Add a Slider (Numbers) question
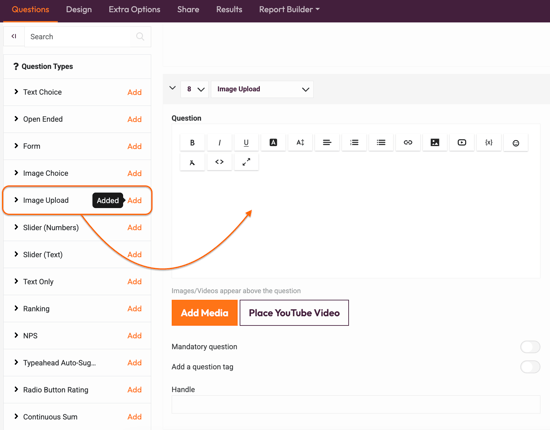Image resolution: width=550 pixels, height=430 pixels. coord(134,228)
